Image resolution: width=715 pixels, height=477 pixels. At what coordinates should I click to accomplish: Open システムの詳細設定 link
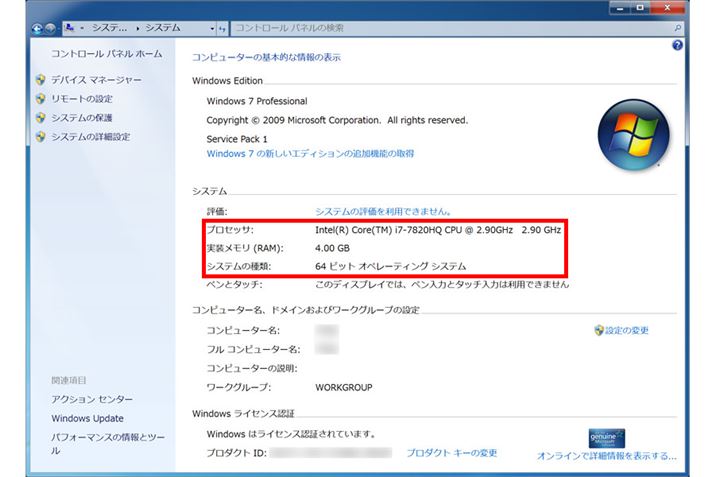pyautogui.click(x=90, y=137)
